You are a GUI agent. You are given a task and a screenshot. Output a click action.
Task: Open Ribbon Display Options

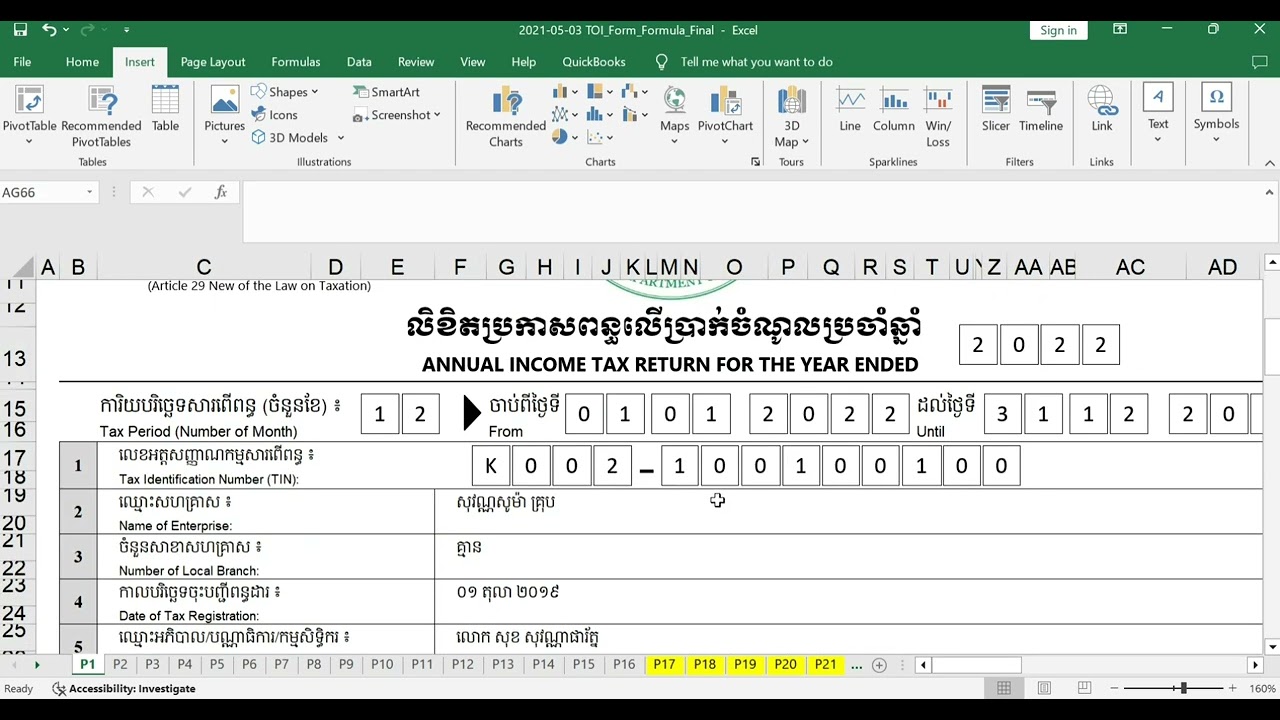(1120, 30)
